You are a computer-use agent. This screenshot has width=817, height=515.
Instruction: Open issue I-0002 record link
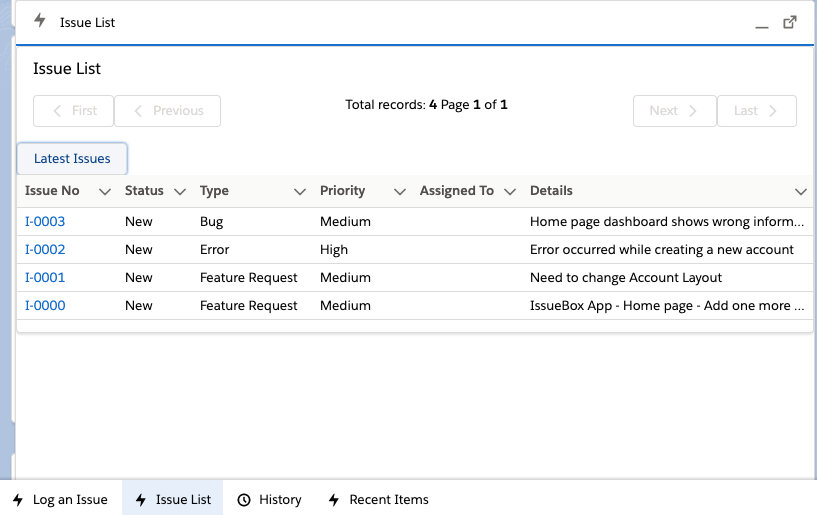45,249
